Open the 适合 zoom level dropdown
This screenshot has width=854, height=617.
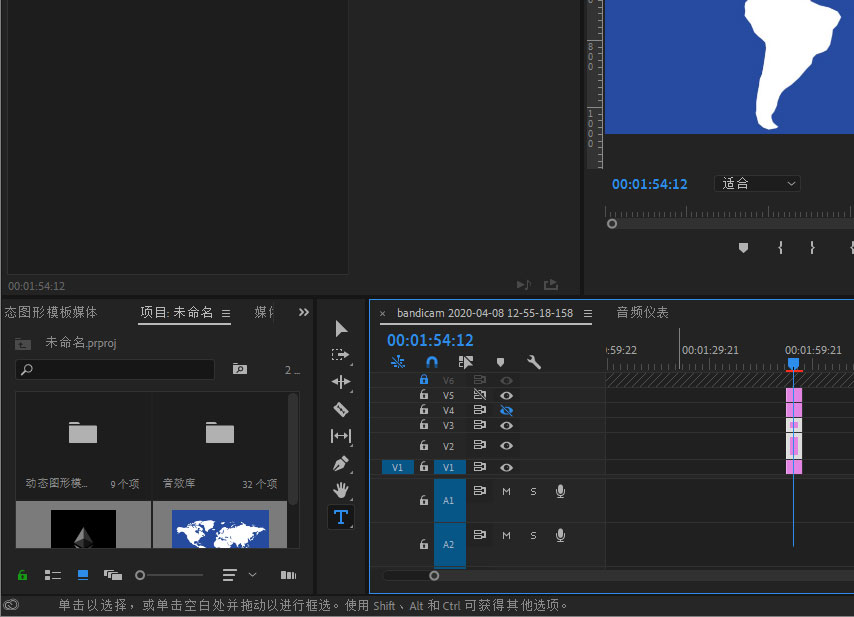pos(759,184)
